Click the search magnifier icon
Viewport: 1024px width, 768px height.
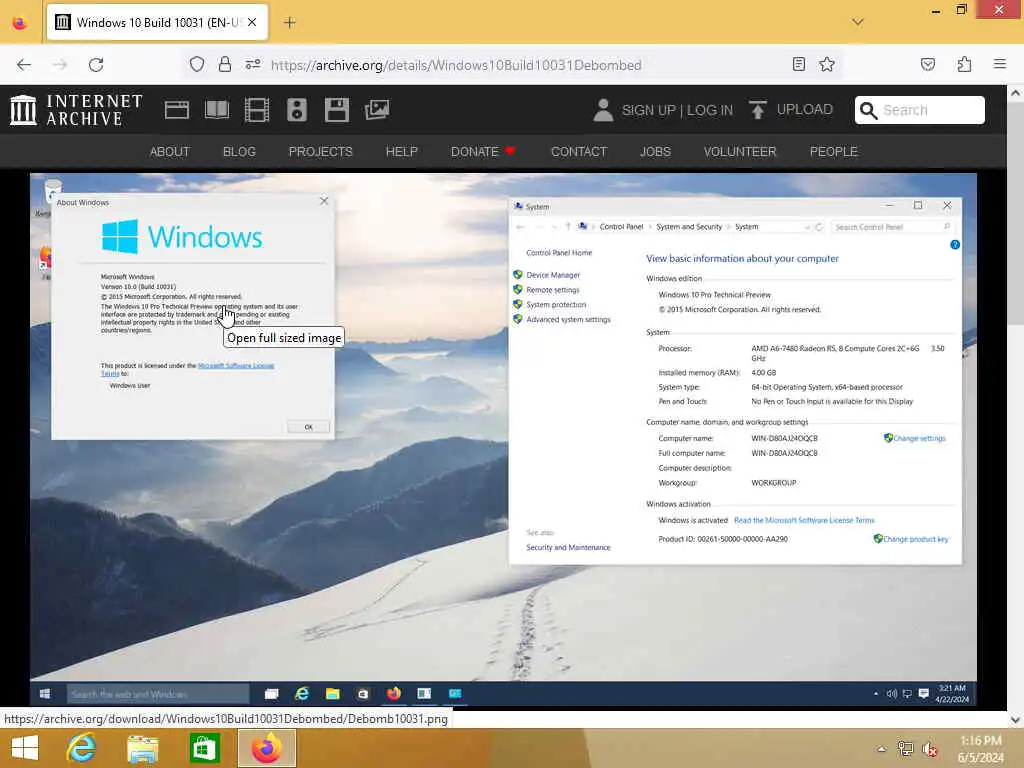click(x=869, y=110)
